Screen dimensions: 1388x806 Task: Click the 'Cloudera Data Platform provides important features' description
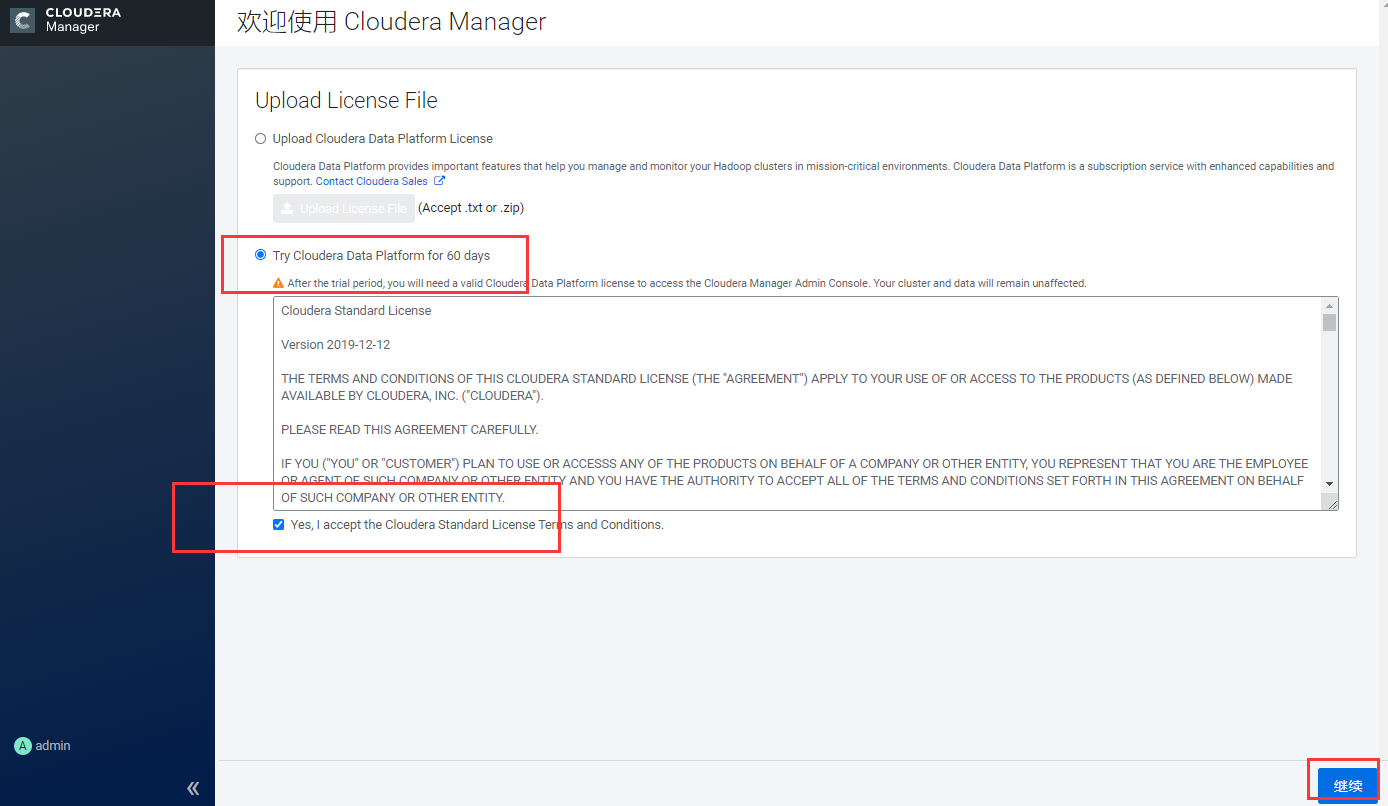coord(804,174)
